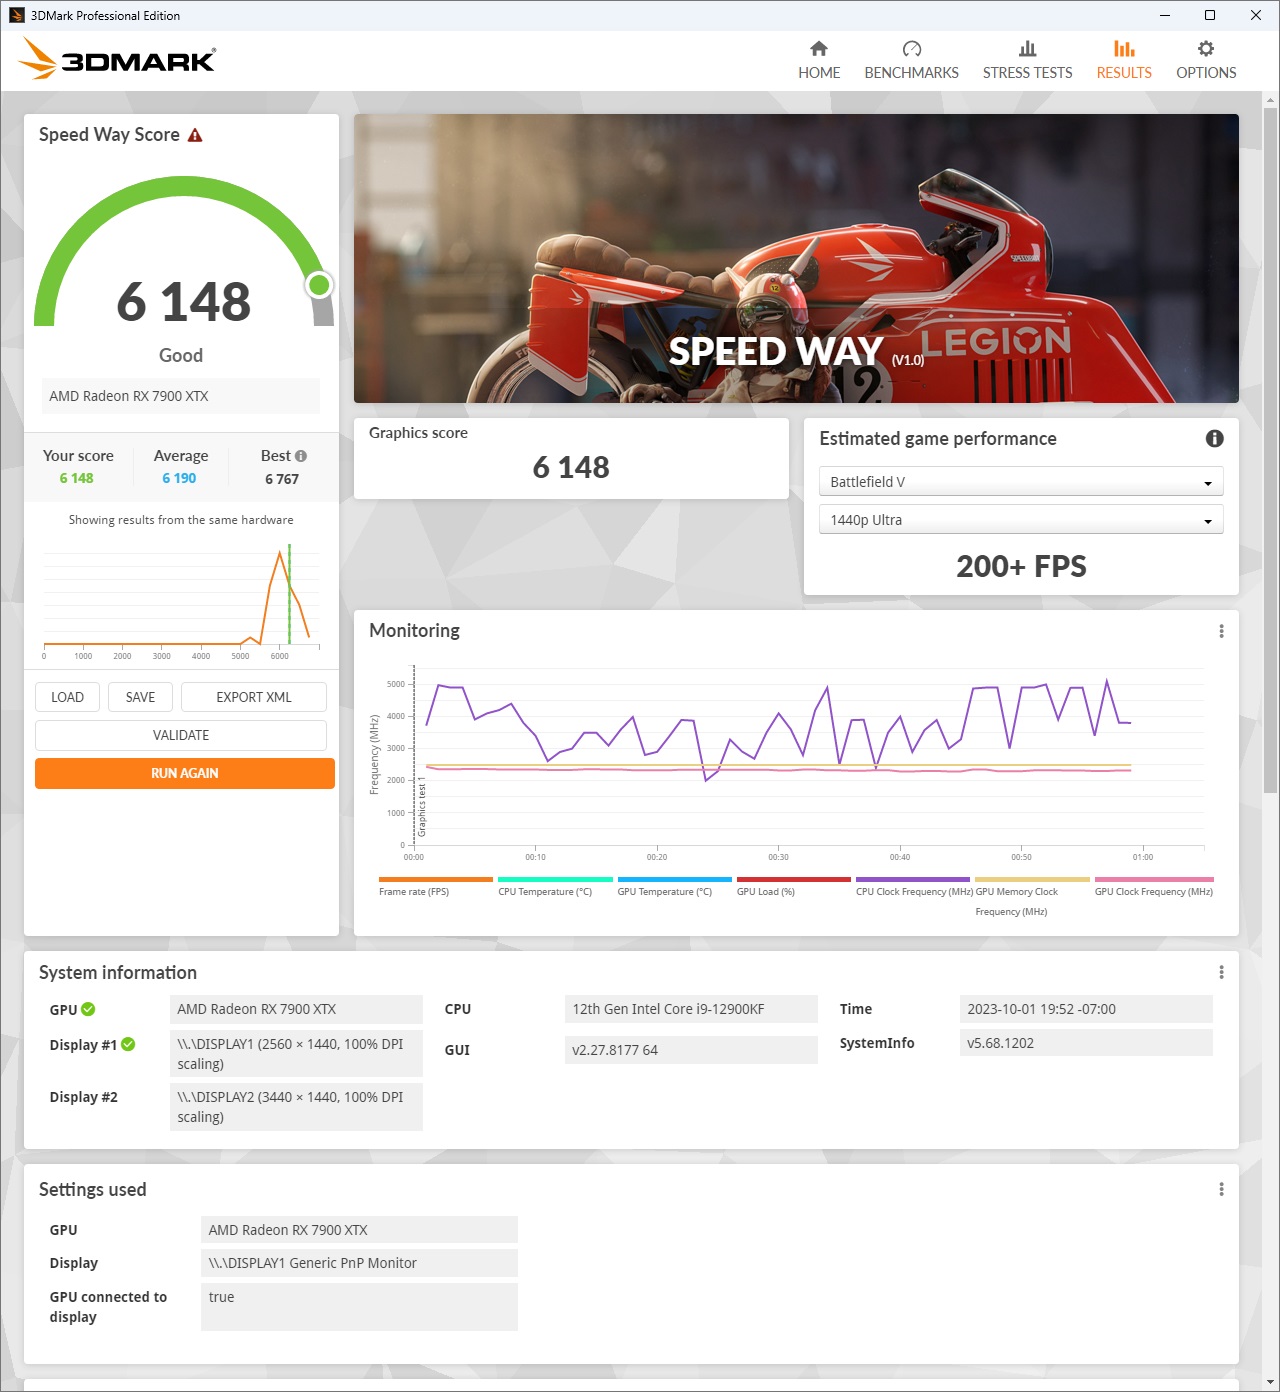The height and width of the screenshot is (1392, 1280).
Task: Open the Battlefield V game dropdown
Action: click(1021, 482)
